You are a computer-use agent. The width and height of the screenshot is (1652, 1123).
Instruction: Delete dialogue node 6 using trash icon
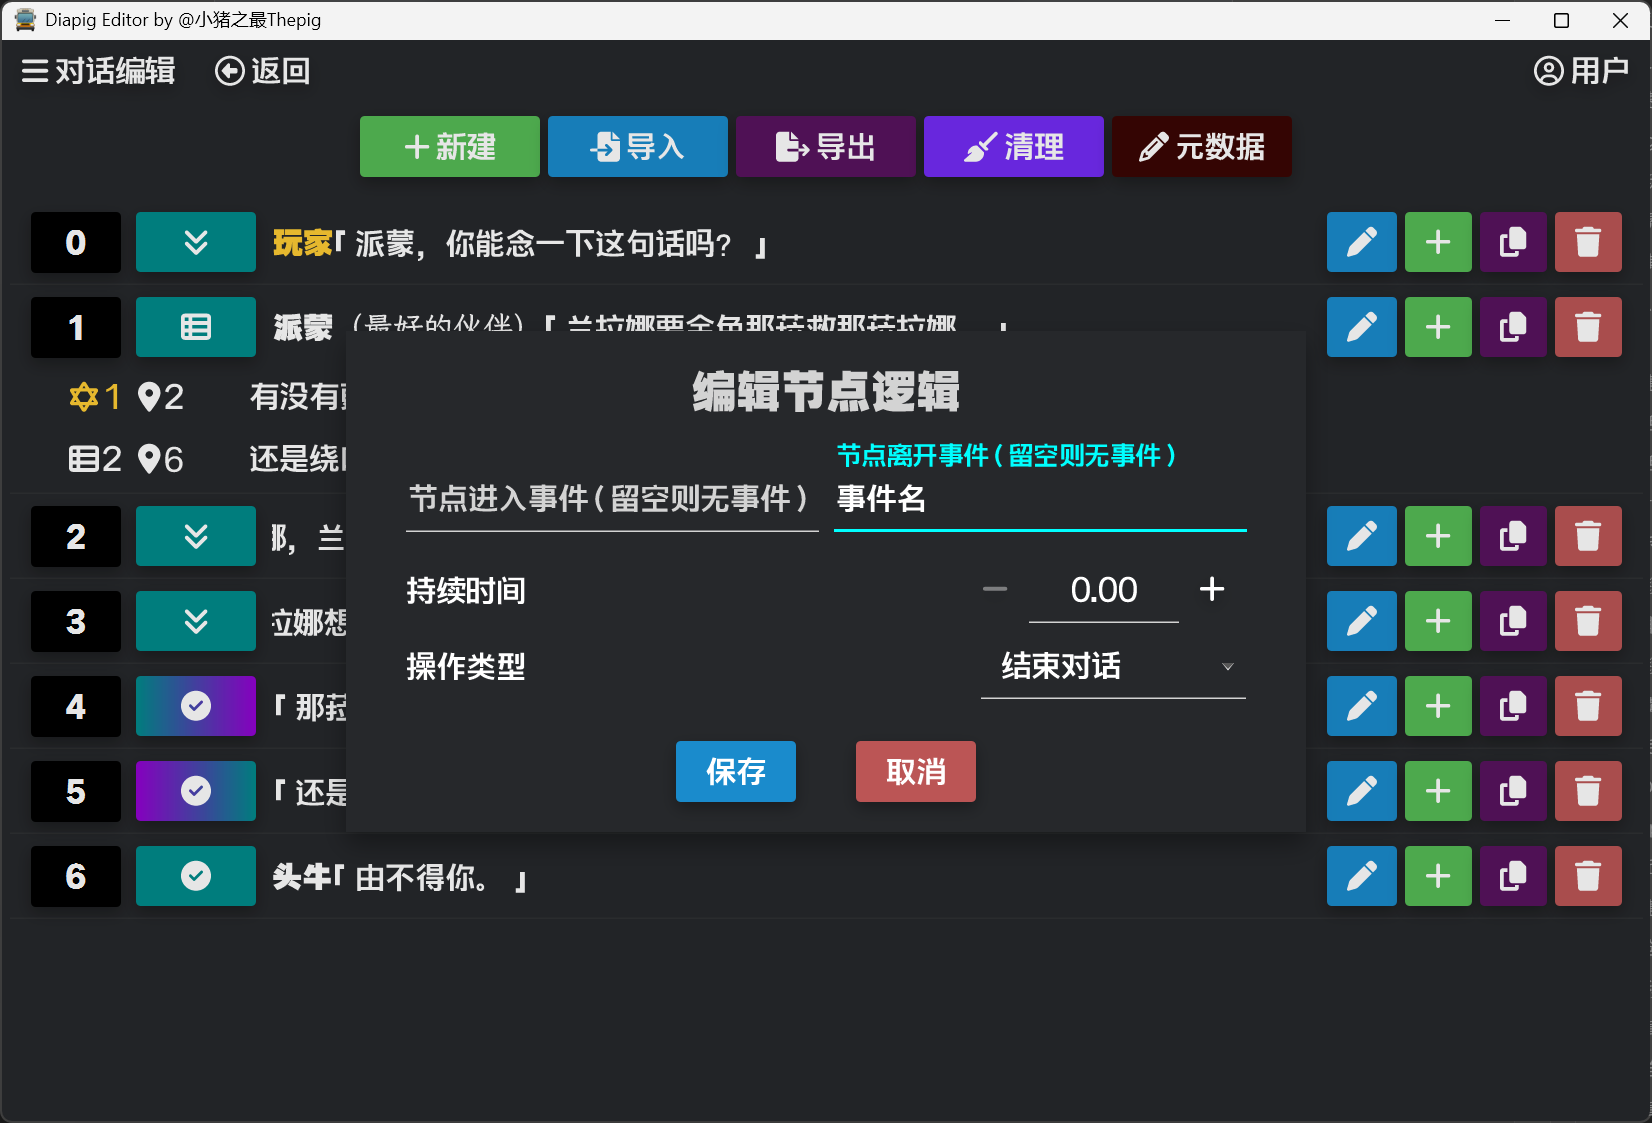(1587, 876)
